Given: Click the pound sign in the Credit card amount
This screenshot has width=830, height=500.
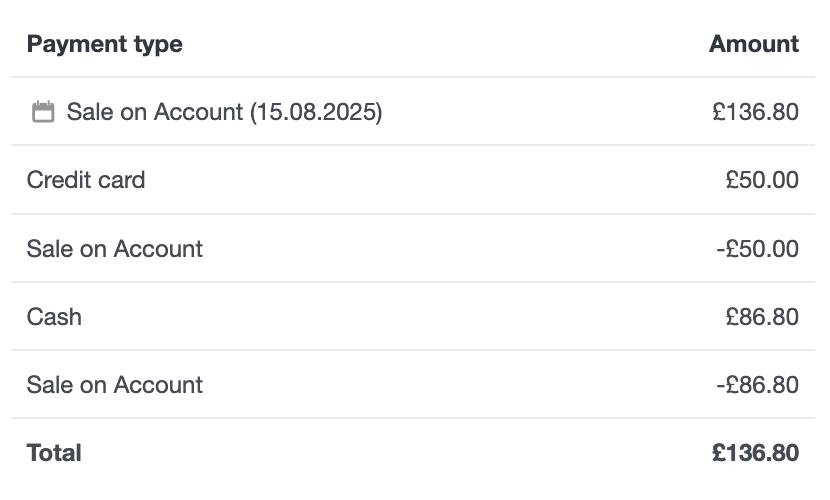Looking at the screenshot, I should [733, 180].
